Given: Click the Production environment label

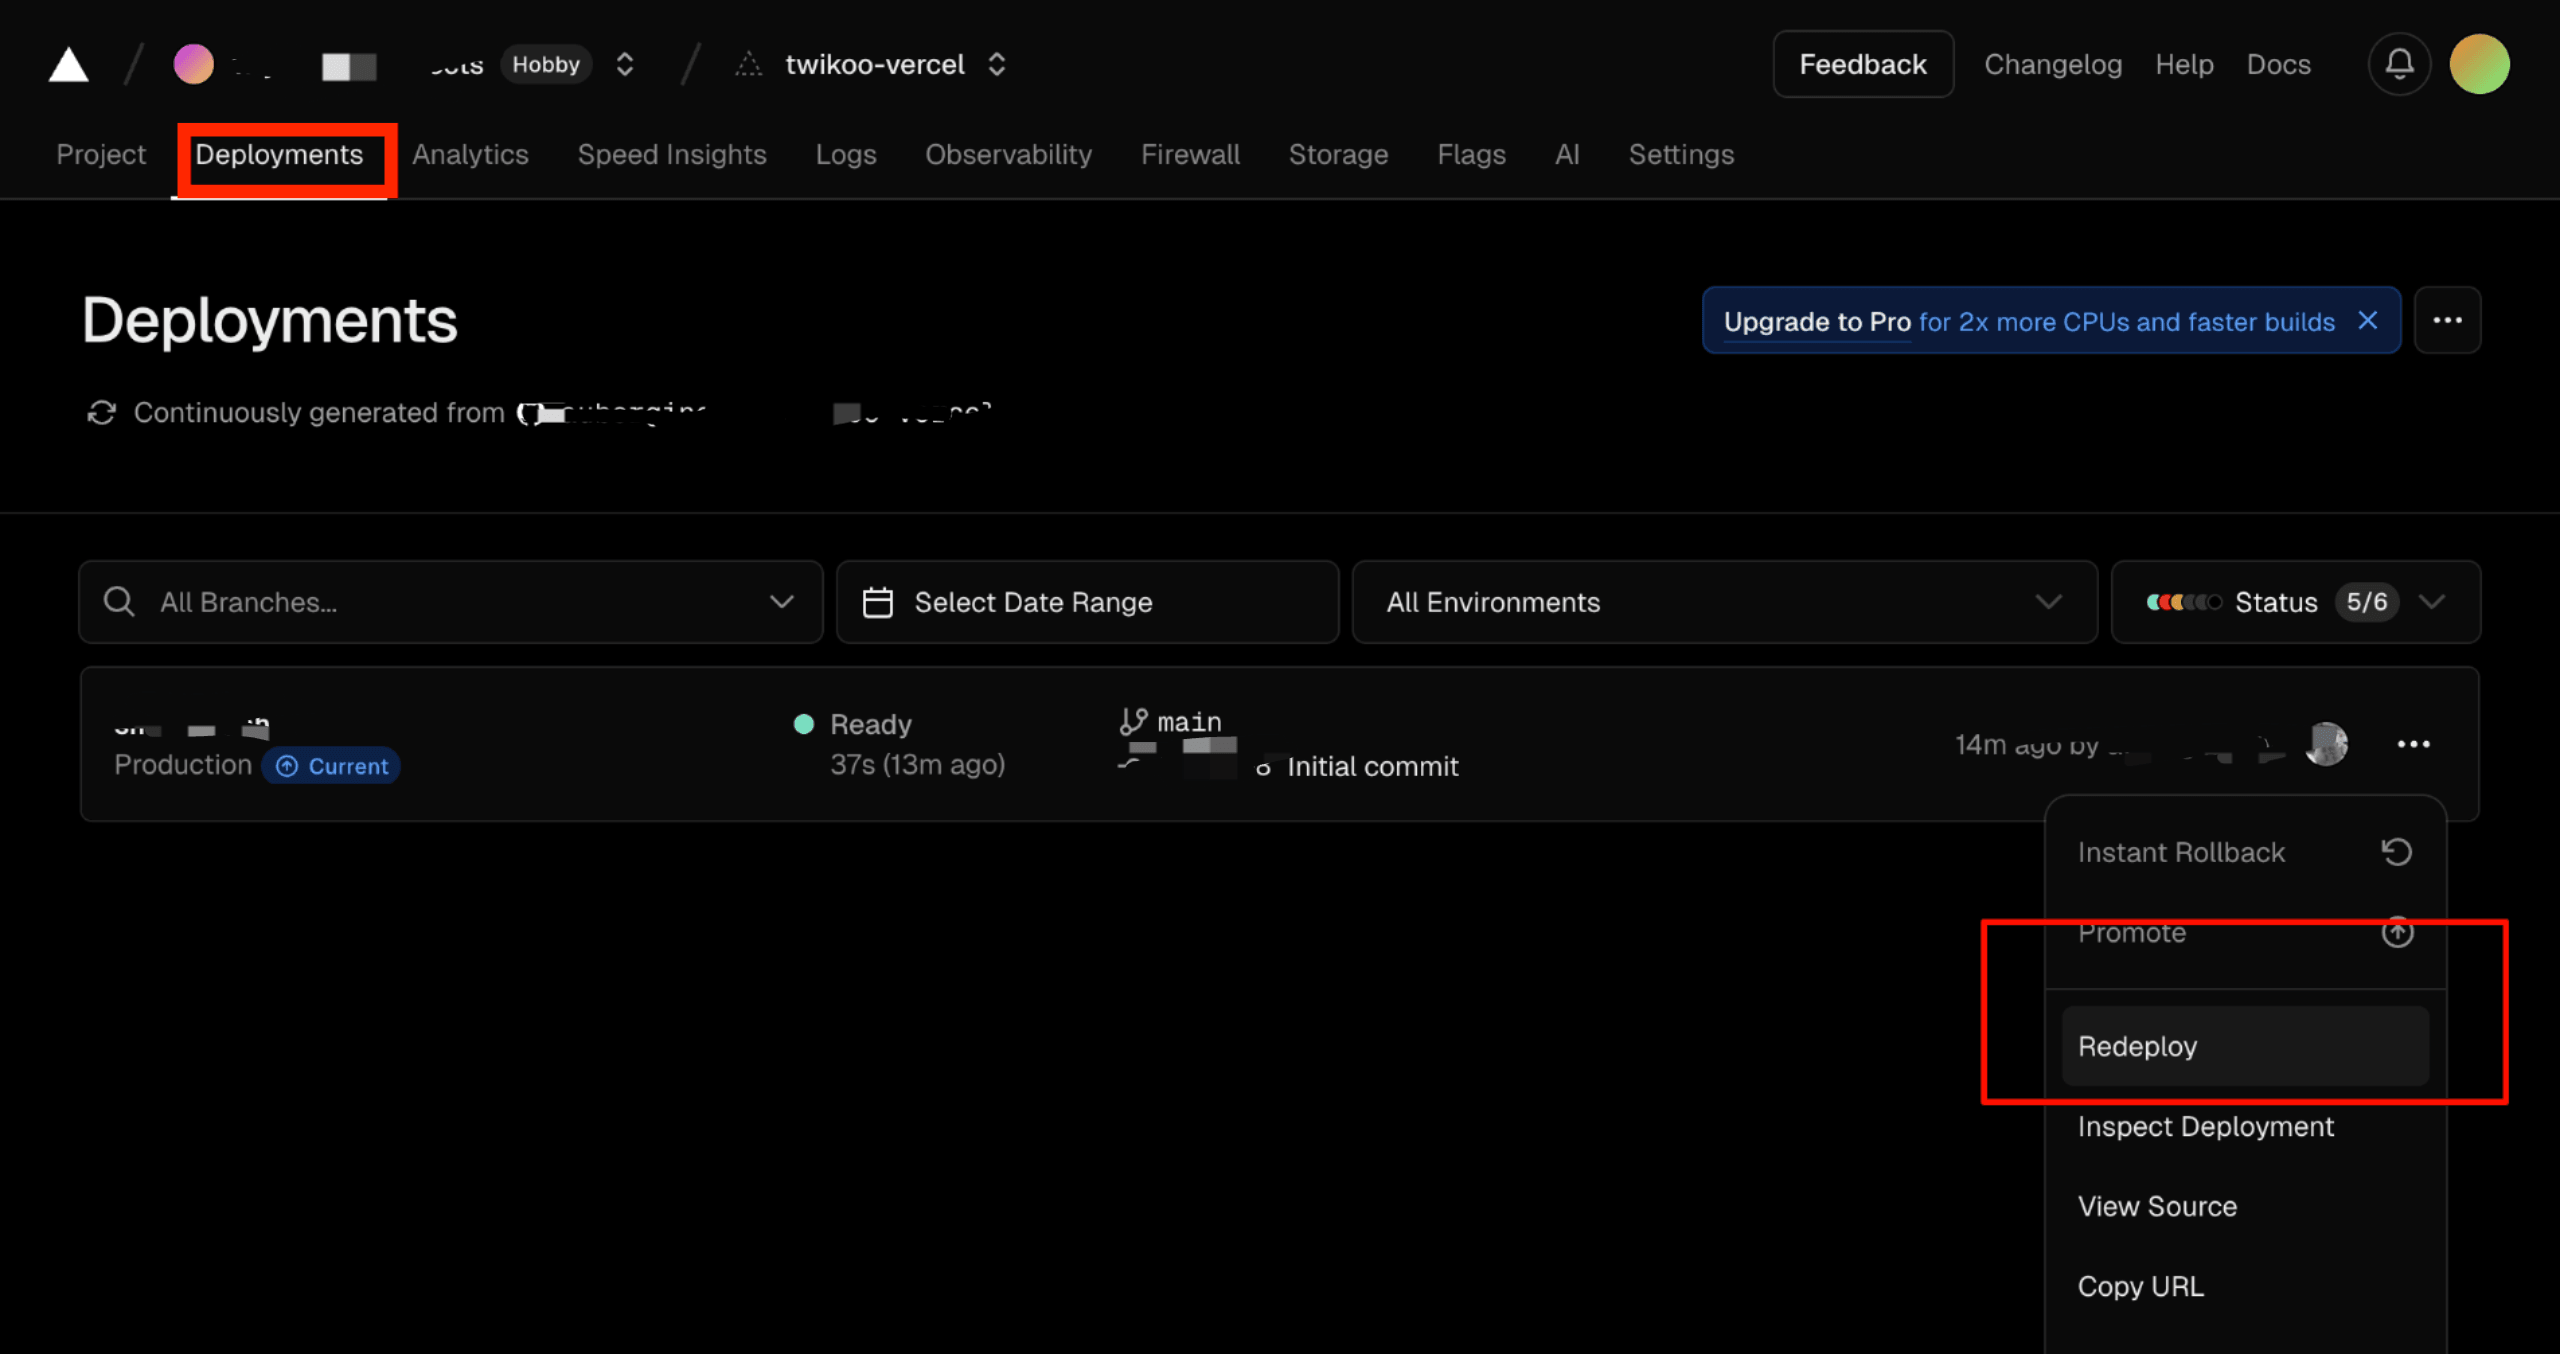Looking at the screenshot, I should [183, 765].
